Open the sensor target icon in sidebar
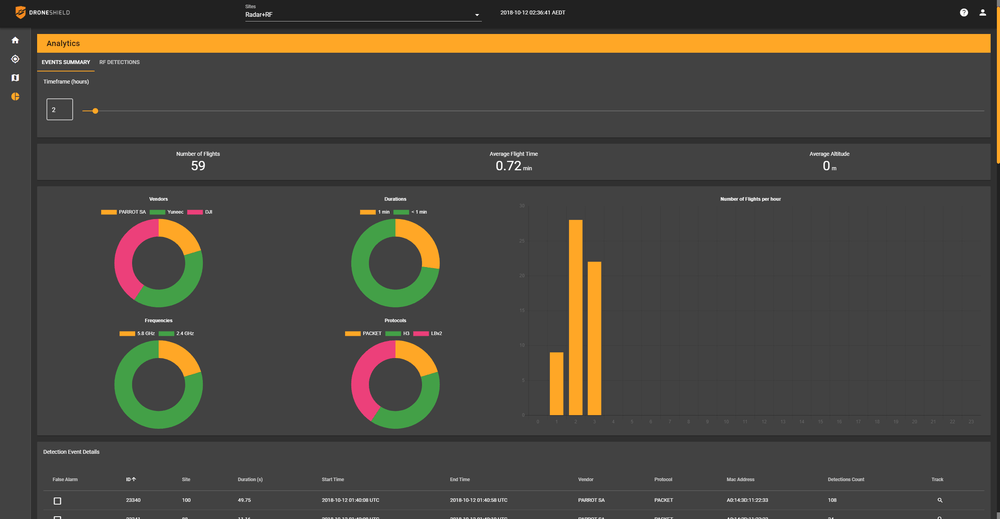The width and height of the screenshot is (1000, 519). (15, 59)
